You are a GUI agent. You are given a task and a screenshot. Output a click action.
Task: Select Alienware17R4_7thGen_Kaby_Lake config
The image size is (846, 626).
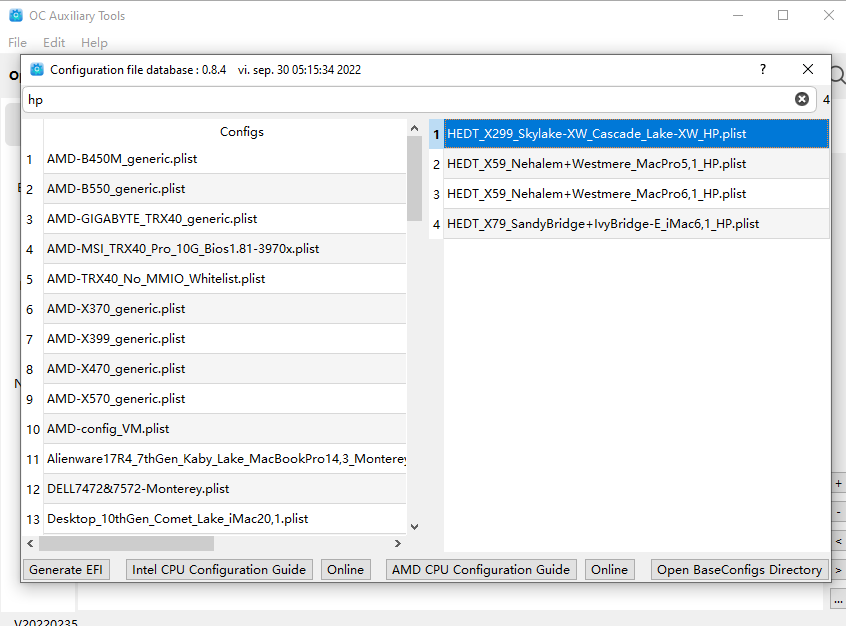(225, 459)
